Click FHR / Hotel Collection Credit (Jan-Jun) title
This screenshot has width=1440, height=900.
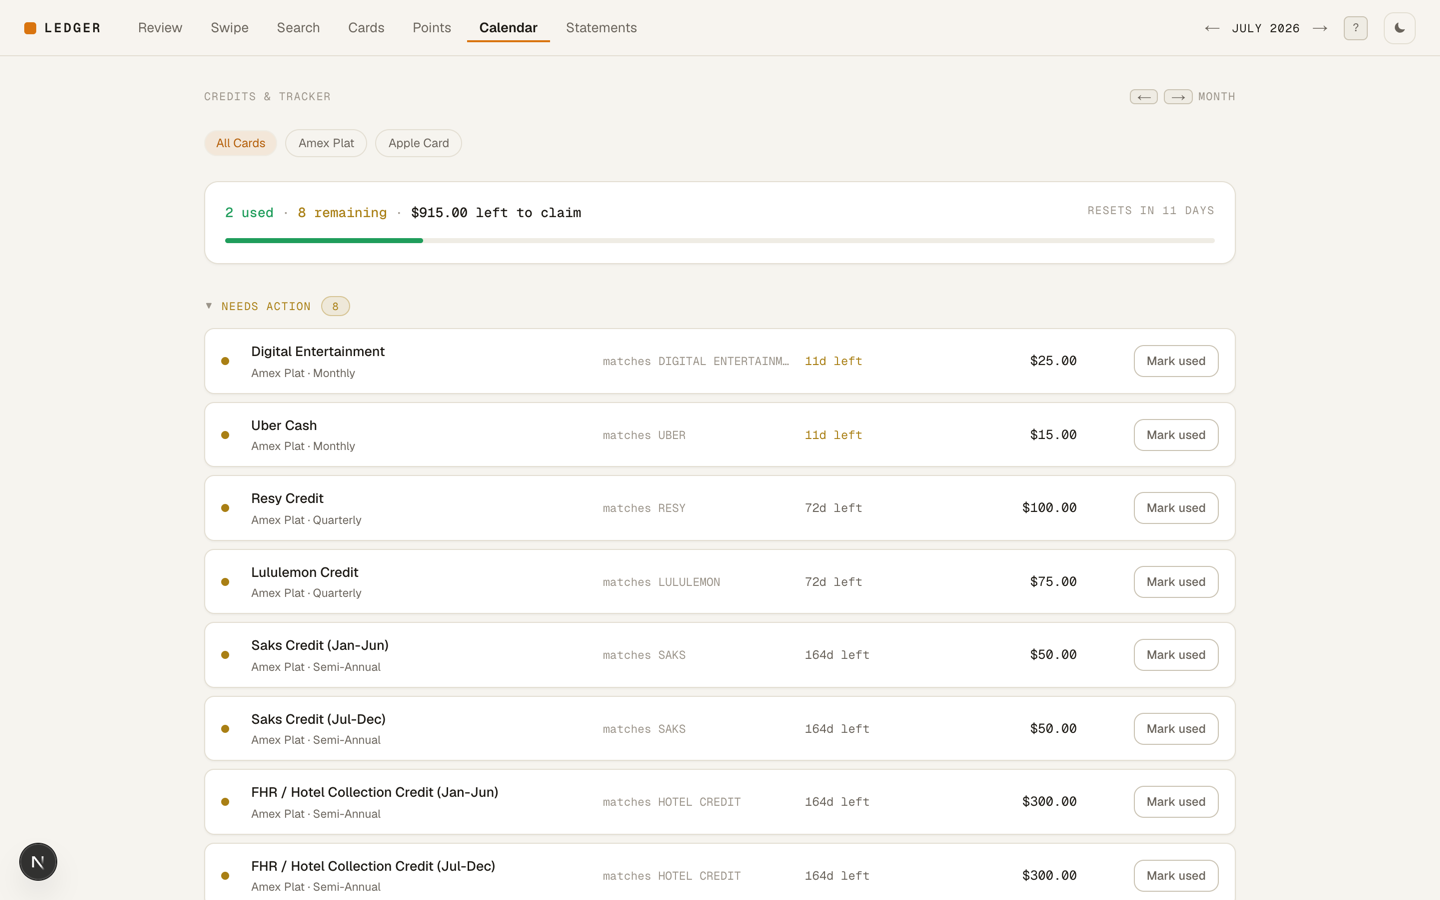(375, 793)
